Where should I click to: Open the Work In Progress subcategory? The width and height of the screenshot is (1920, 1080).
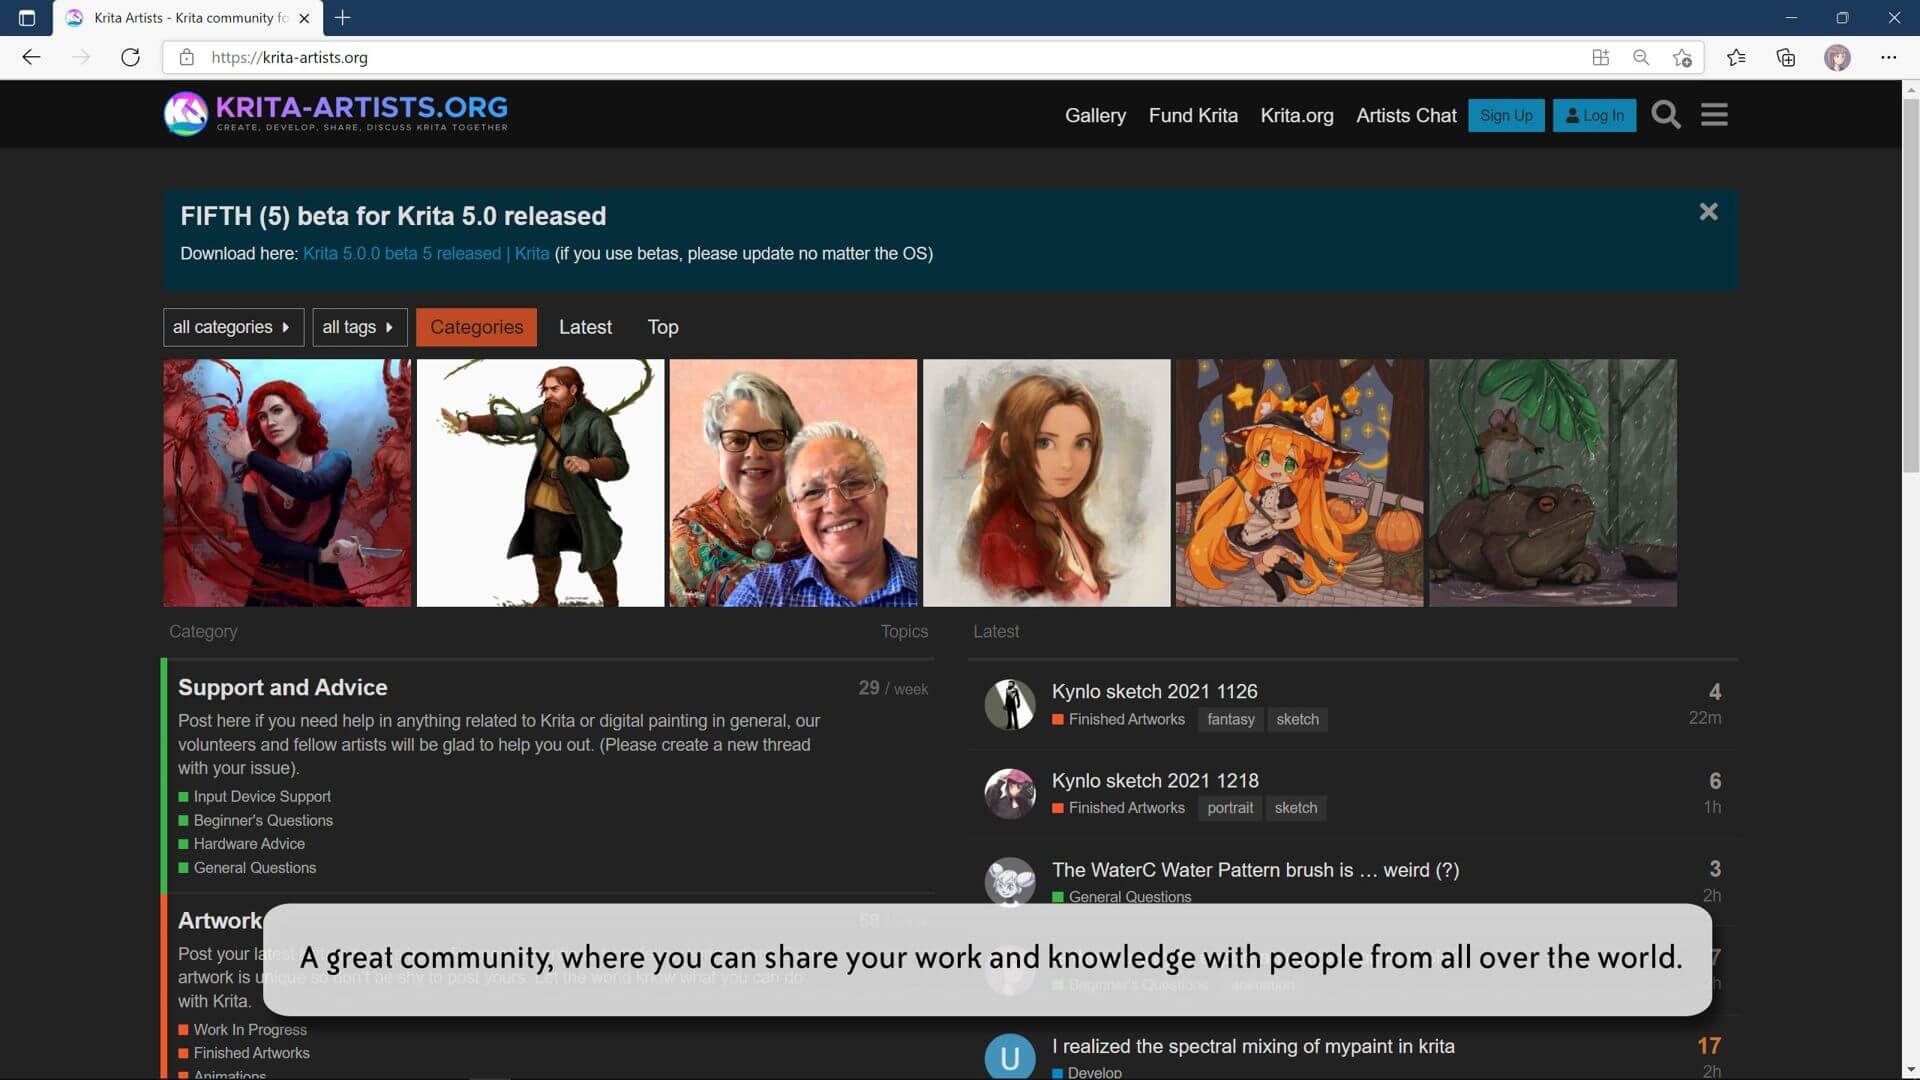[250, 1029]
